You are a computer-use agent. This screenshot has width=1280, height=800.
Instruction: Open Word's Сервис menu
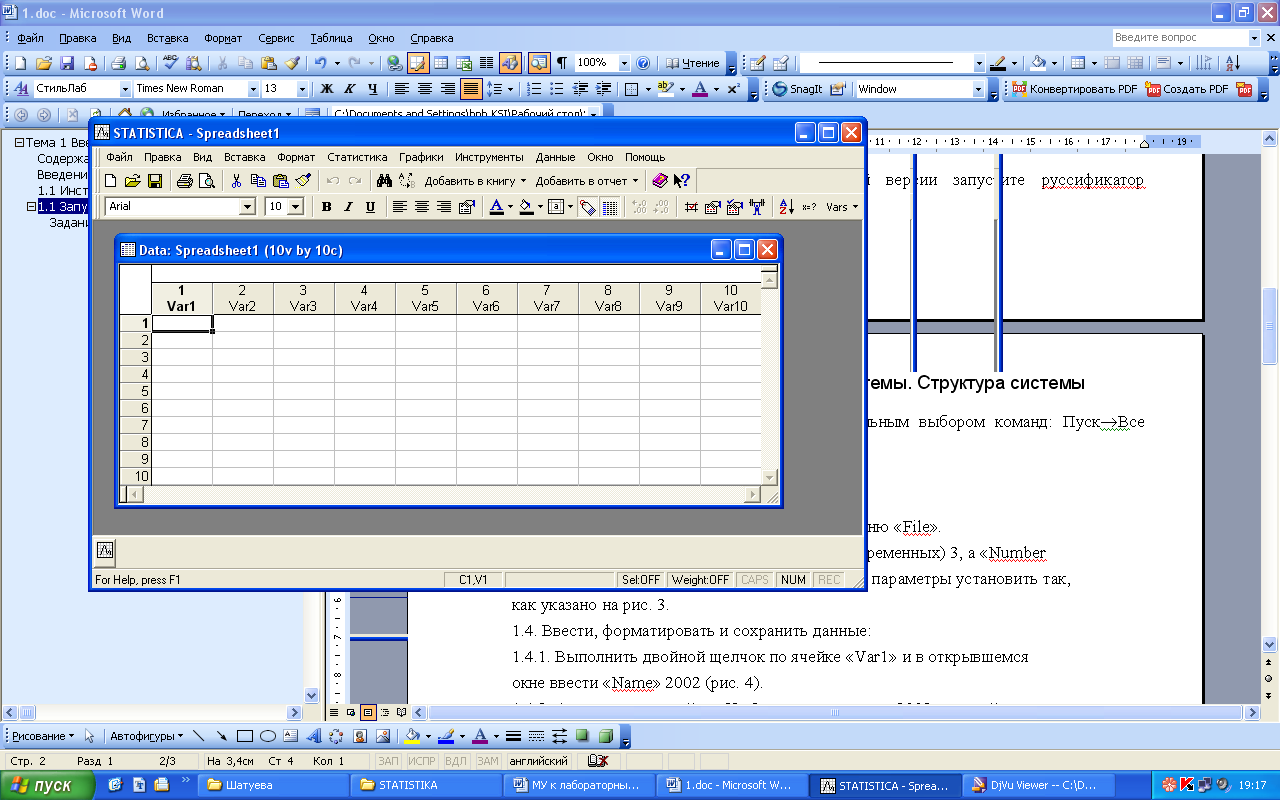pyautogui.click(x=276, y=38)
